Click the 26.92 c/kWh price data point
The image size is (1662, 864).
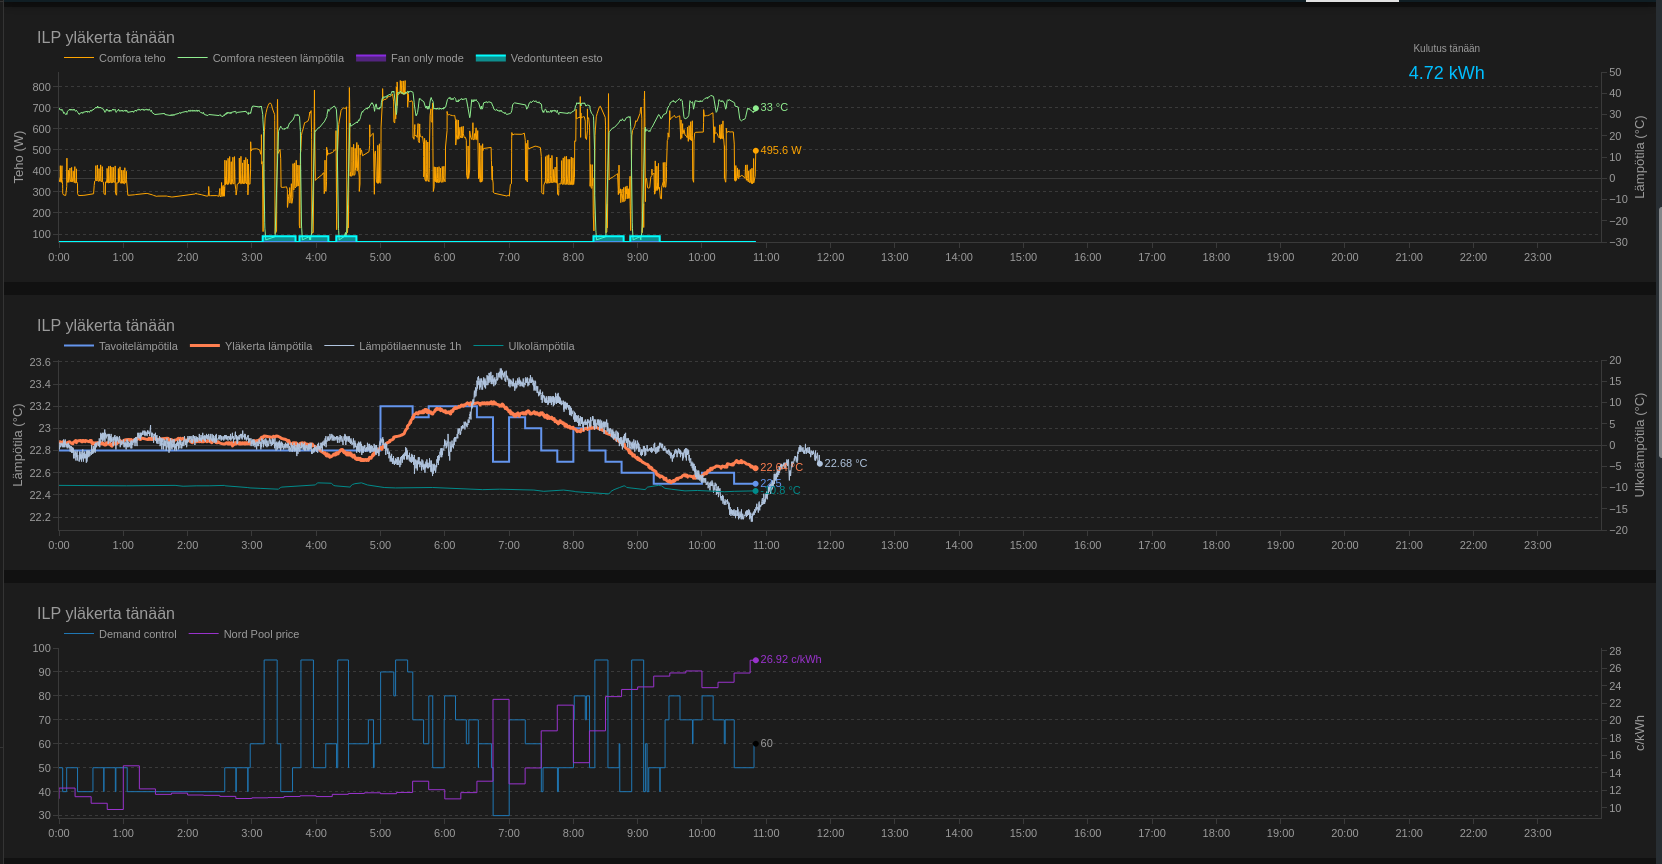click(x=755, y=660)
